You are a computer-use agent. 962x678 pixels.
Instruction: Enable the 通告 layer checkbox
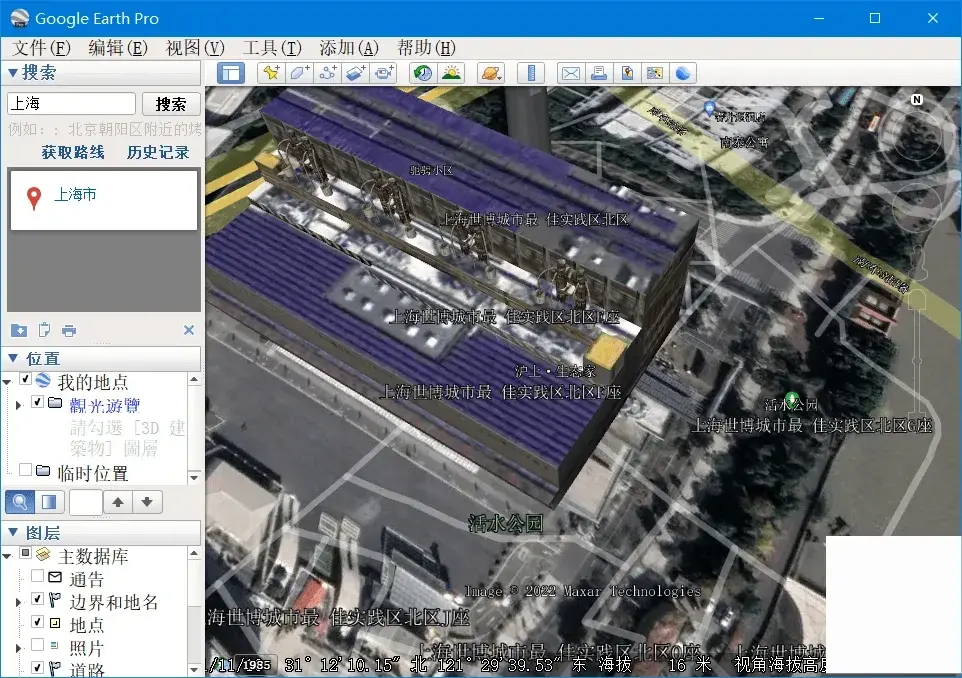tap(37, 576)
